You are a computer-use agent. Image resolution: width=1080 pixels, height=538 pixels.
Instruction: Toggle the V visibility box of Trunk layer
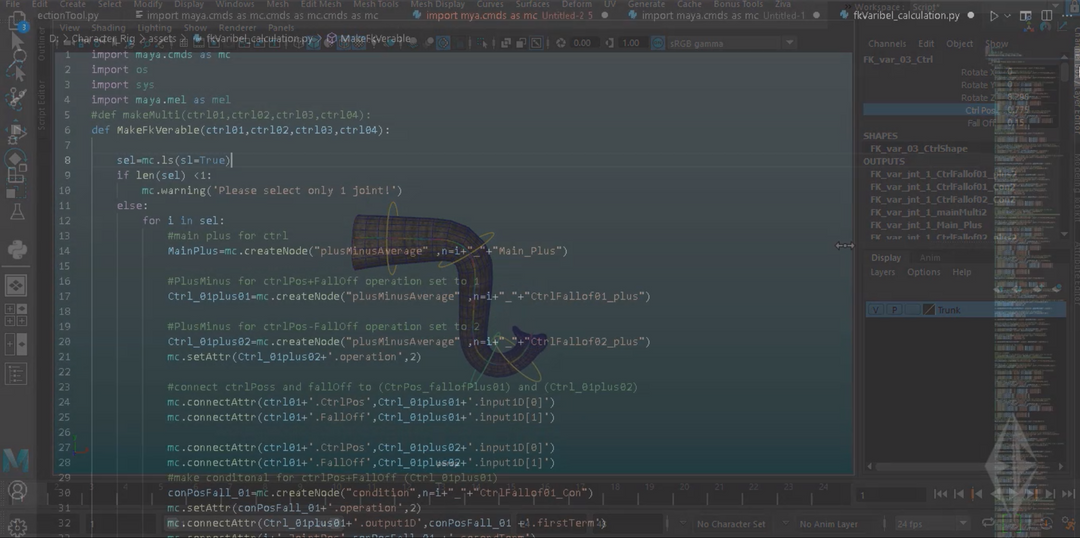pyautogui.click(x=876, y=310)
